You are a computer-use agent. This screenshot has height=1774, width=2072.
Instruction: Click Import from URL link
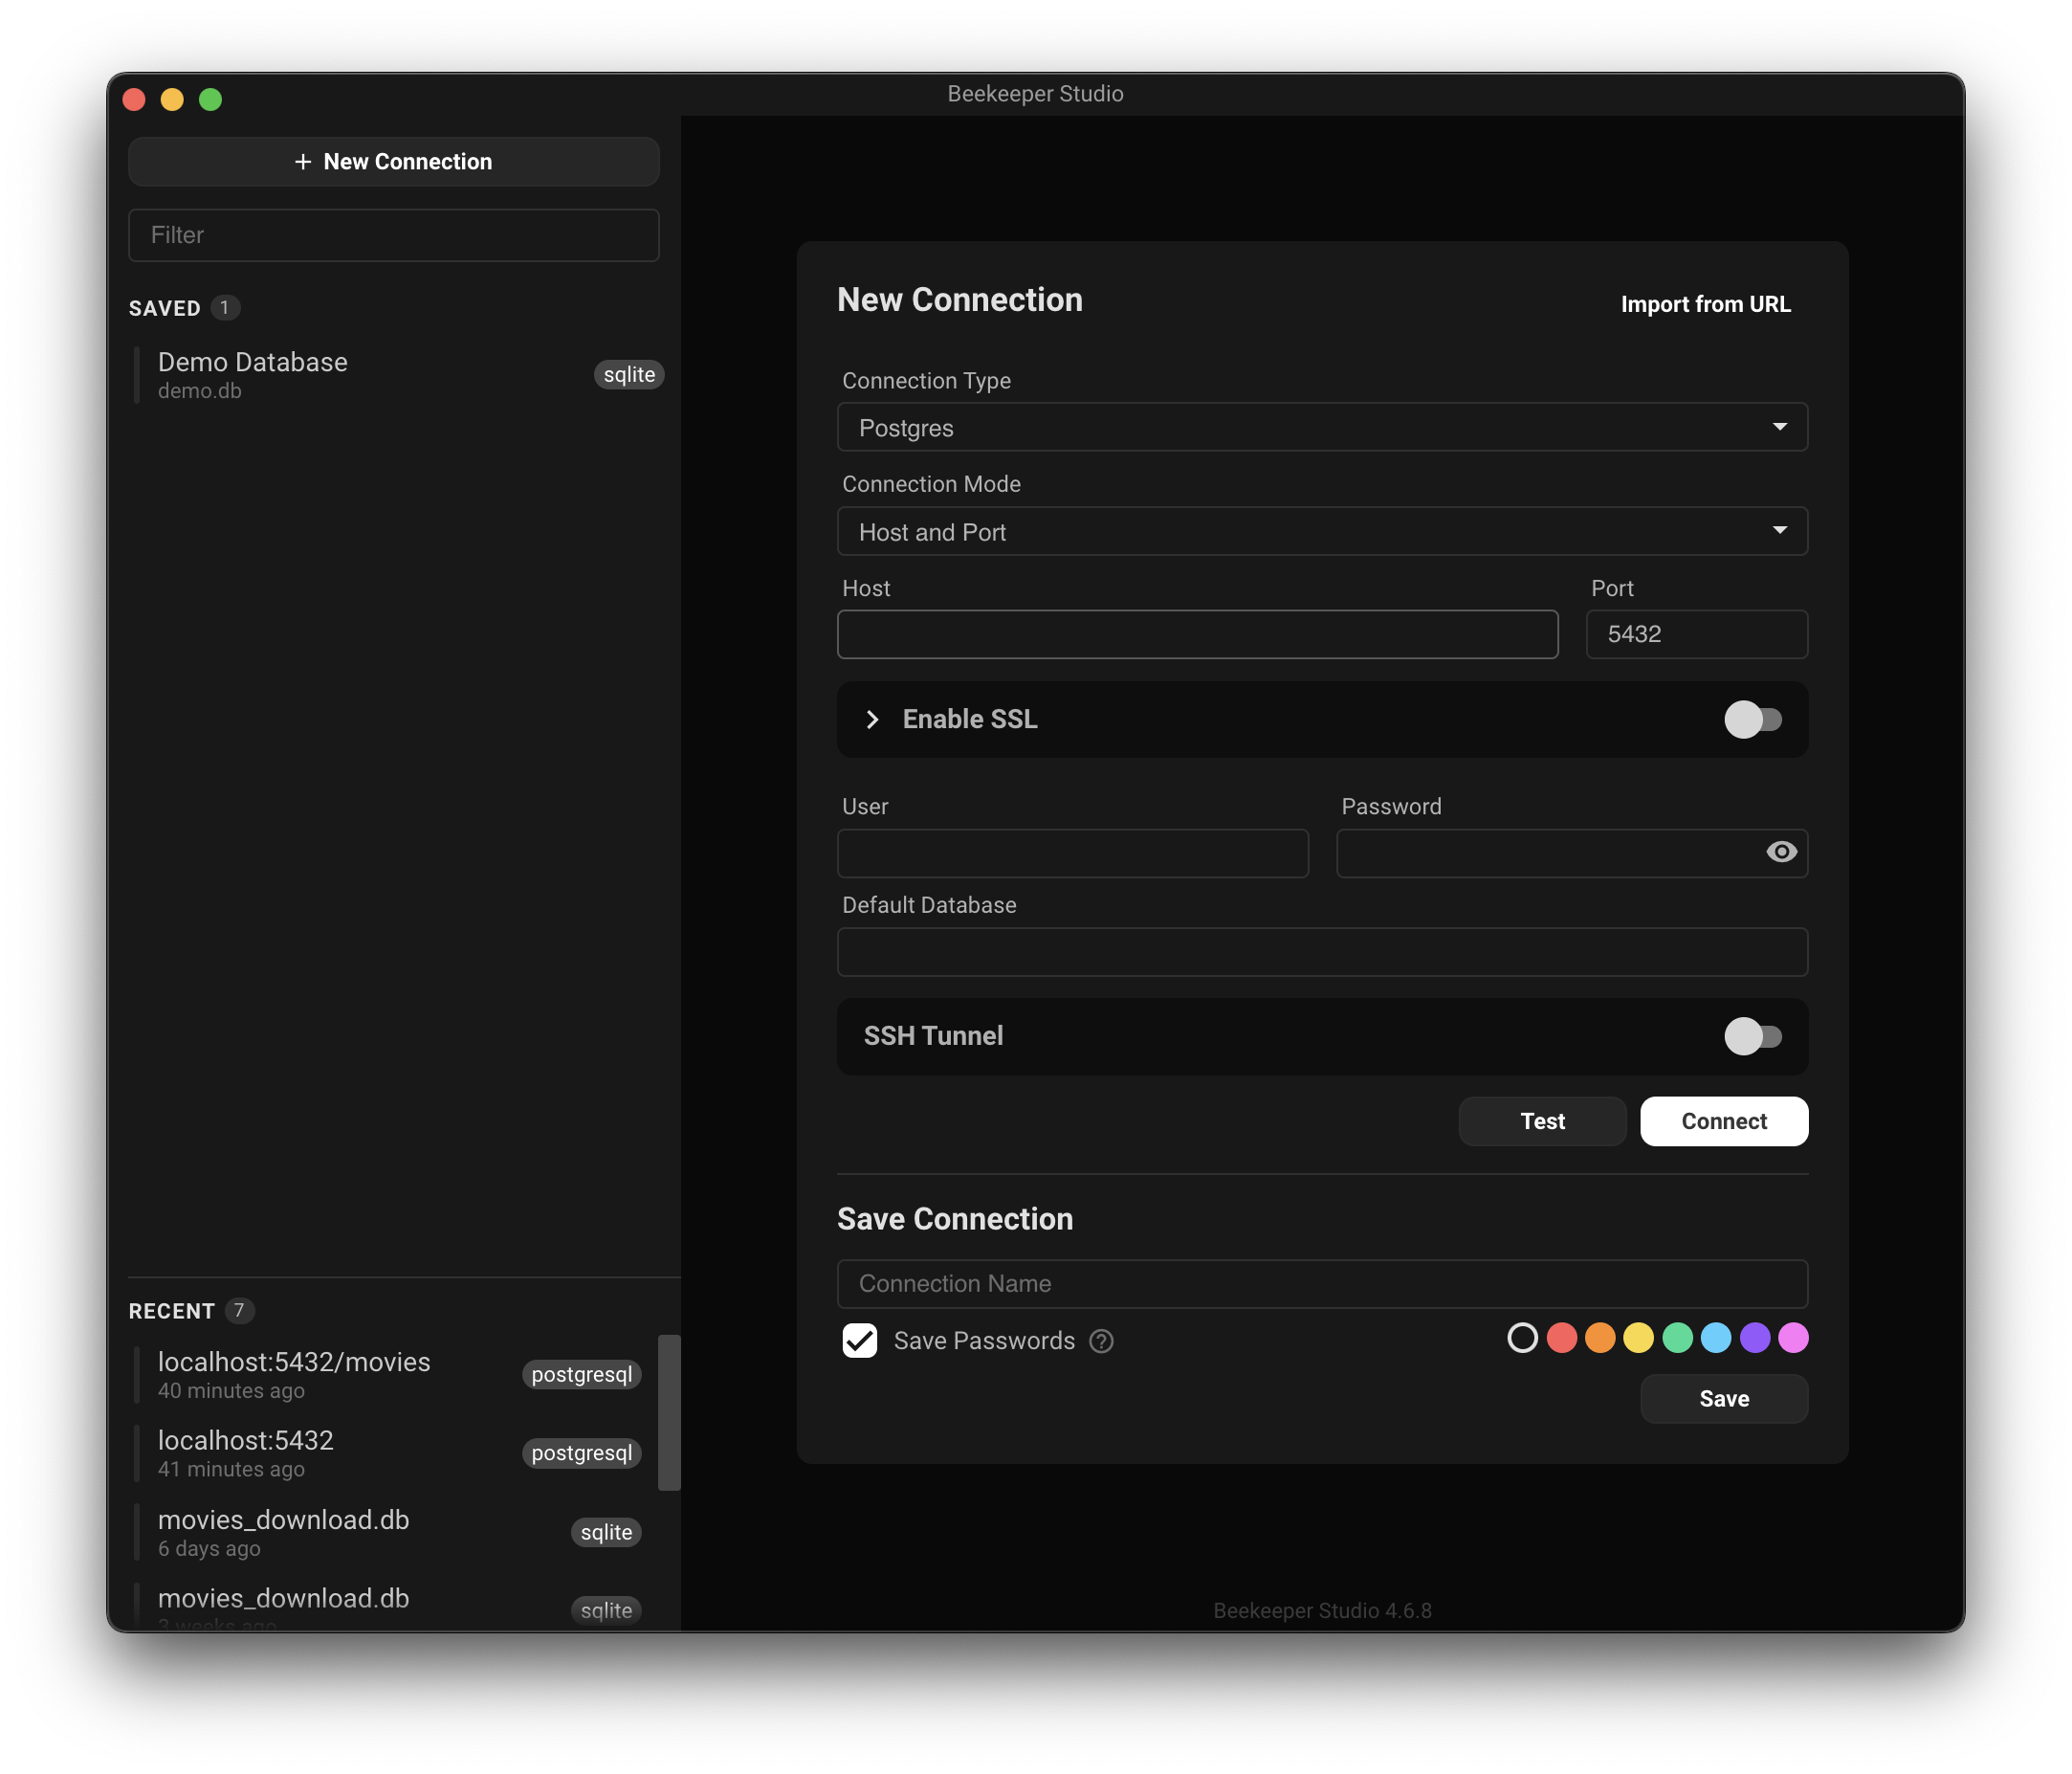click(x=1705, y=305)
